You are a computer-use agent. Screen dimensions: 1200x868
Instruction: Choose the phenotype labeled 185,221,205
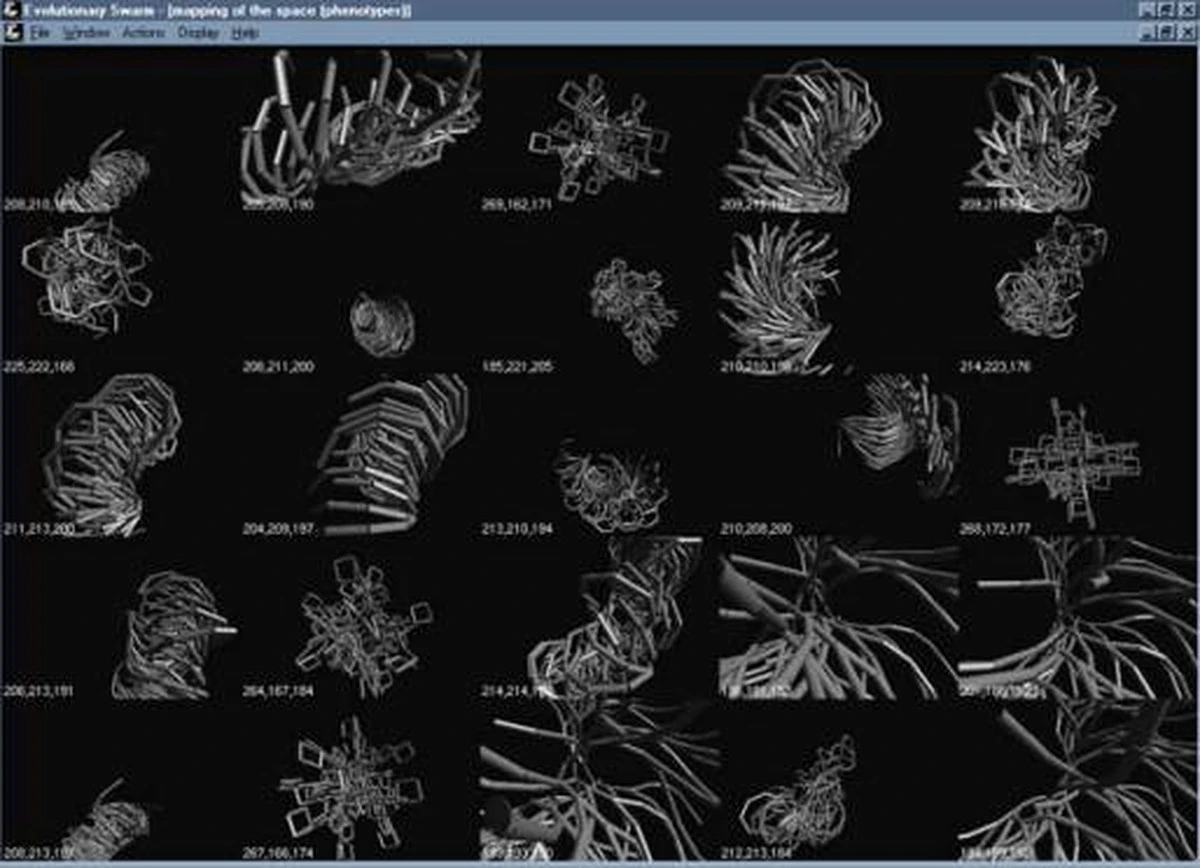click(x=632, y=308)
